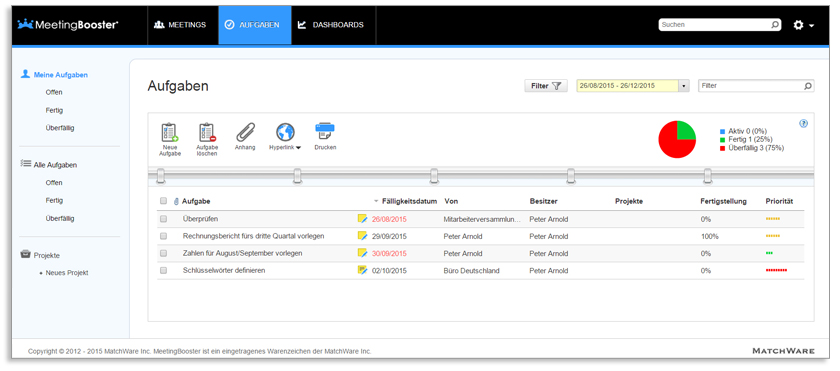Open note icon for Schlüsselwörter definieren
840x371 pixels.
[x=363, y=270]
